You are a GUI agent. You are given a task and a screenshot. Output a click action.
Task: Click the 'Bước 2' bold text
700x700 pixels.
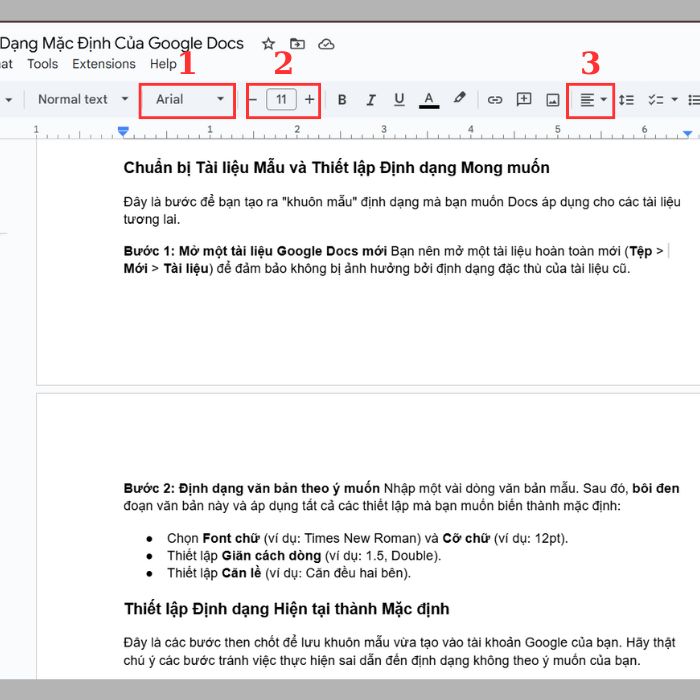(x=252, y=488)
